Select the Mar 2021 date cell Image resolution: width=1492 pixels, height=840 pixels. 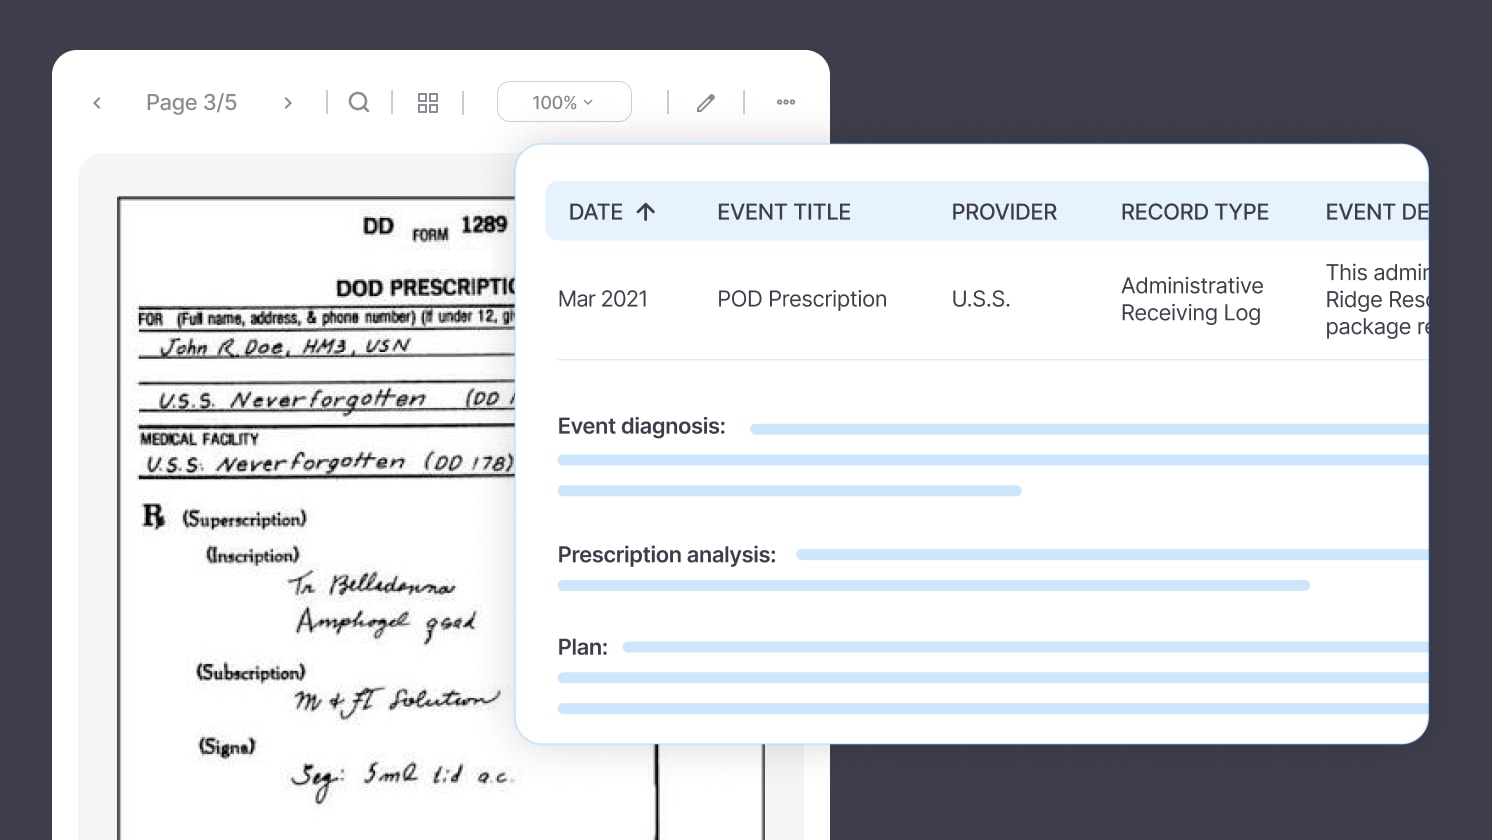[x=603, y=299]
